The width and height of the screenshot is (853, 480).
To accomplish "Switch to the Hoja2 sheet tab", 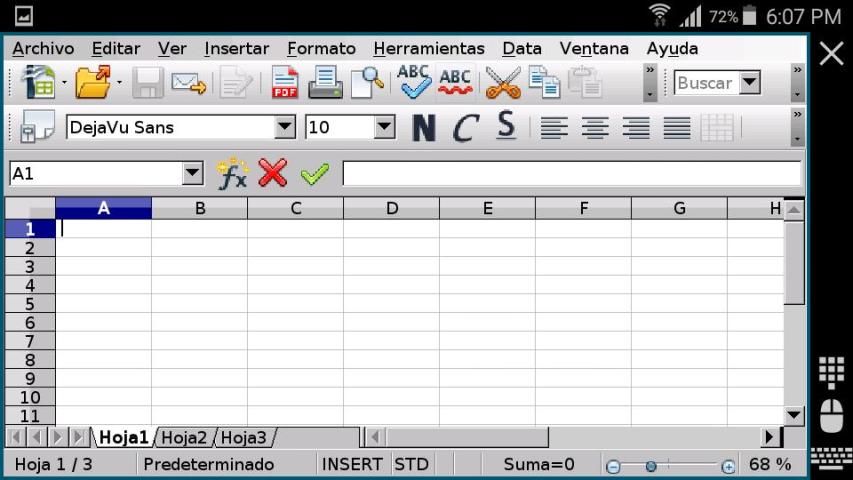I will pyautogui.click(x=184, y=437).
